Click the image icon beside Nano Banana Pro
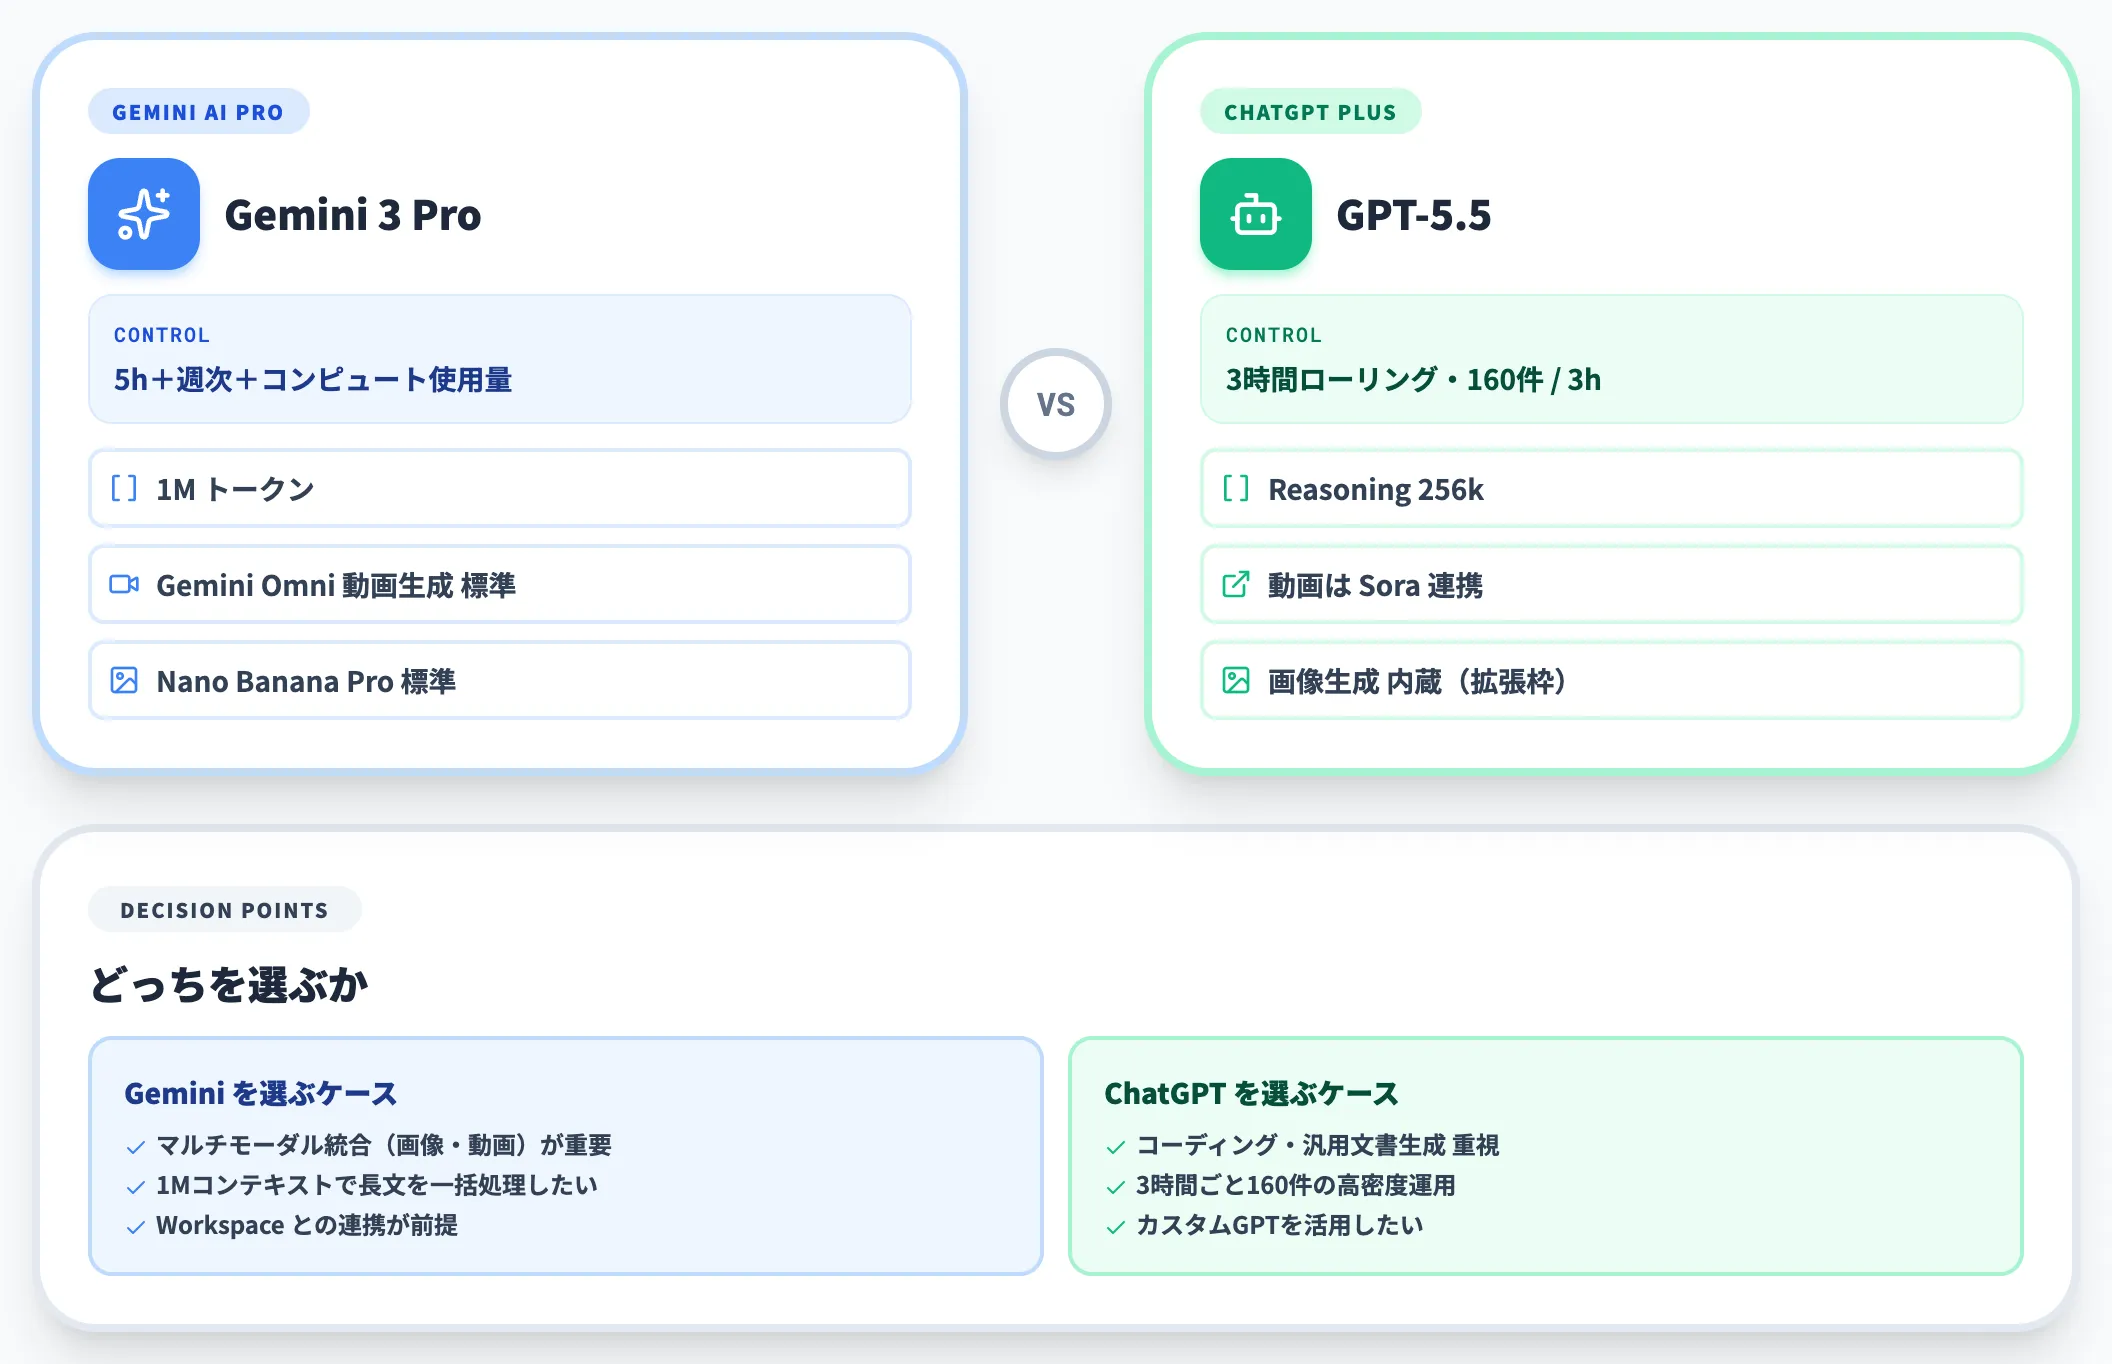 (124, 680)
